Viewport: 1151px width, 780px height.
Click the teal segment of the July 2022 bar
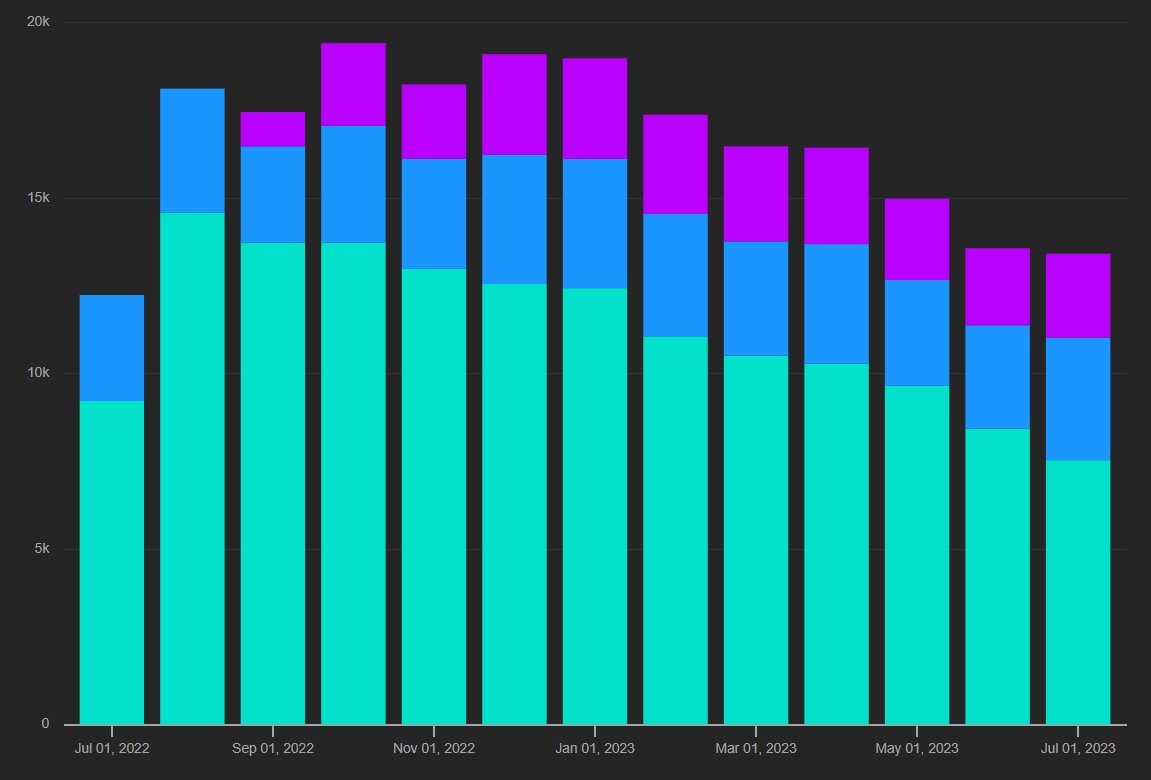click(x=111, y=562)
